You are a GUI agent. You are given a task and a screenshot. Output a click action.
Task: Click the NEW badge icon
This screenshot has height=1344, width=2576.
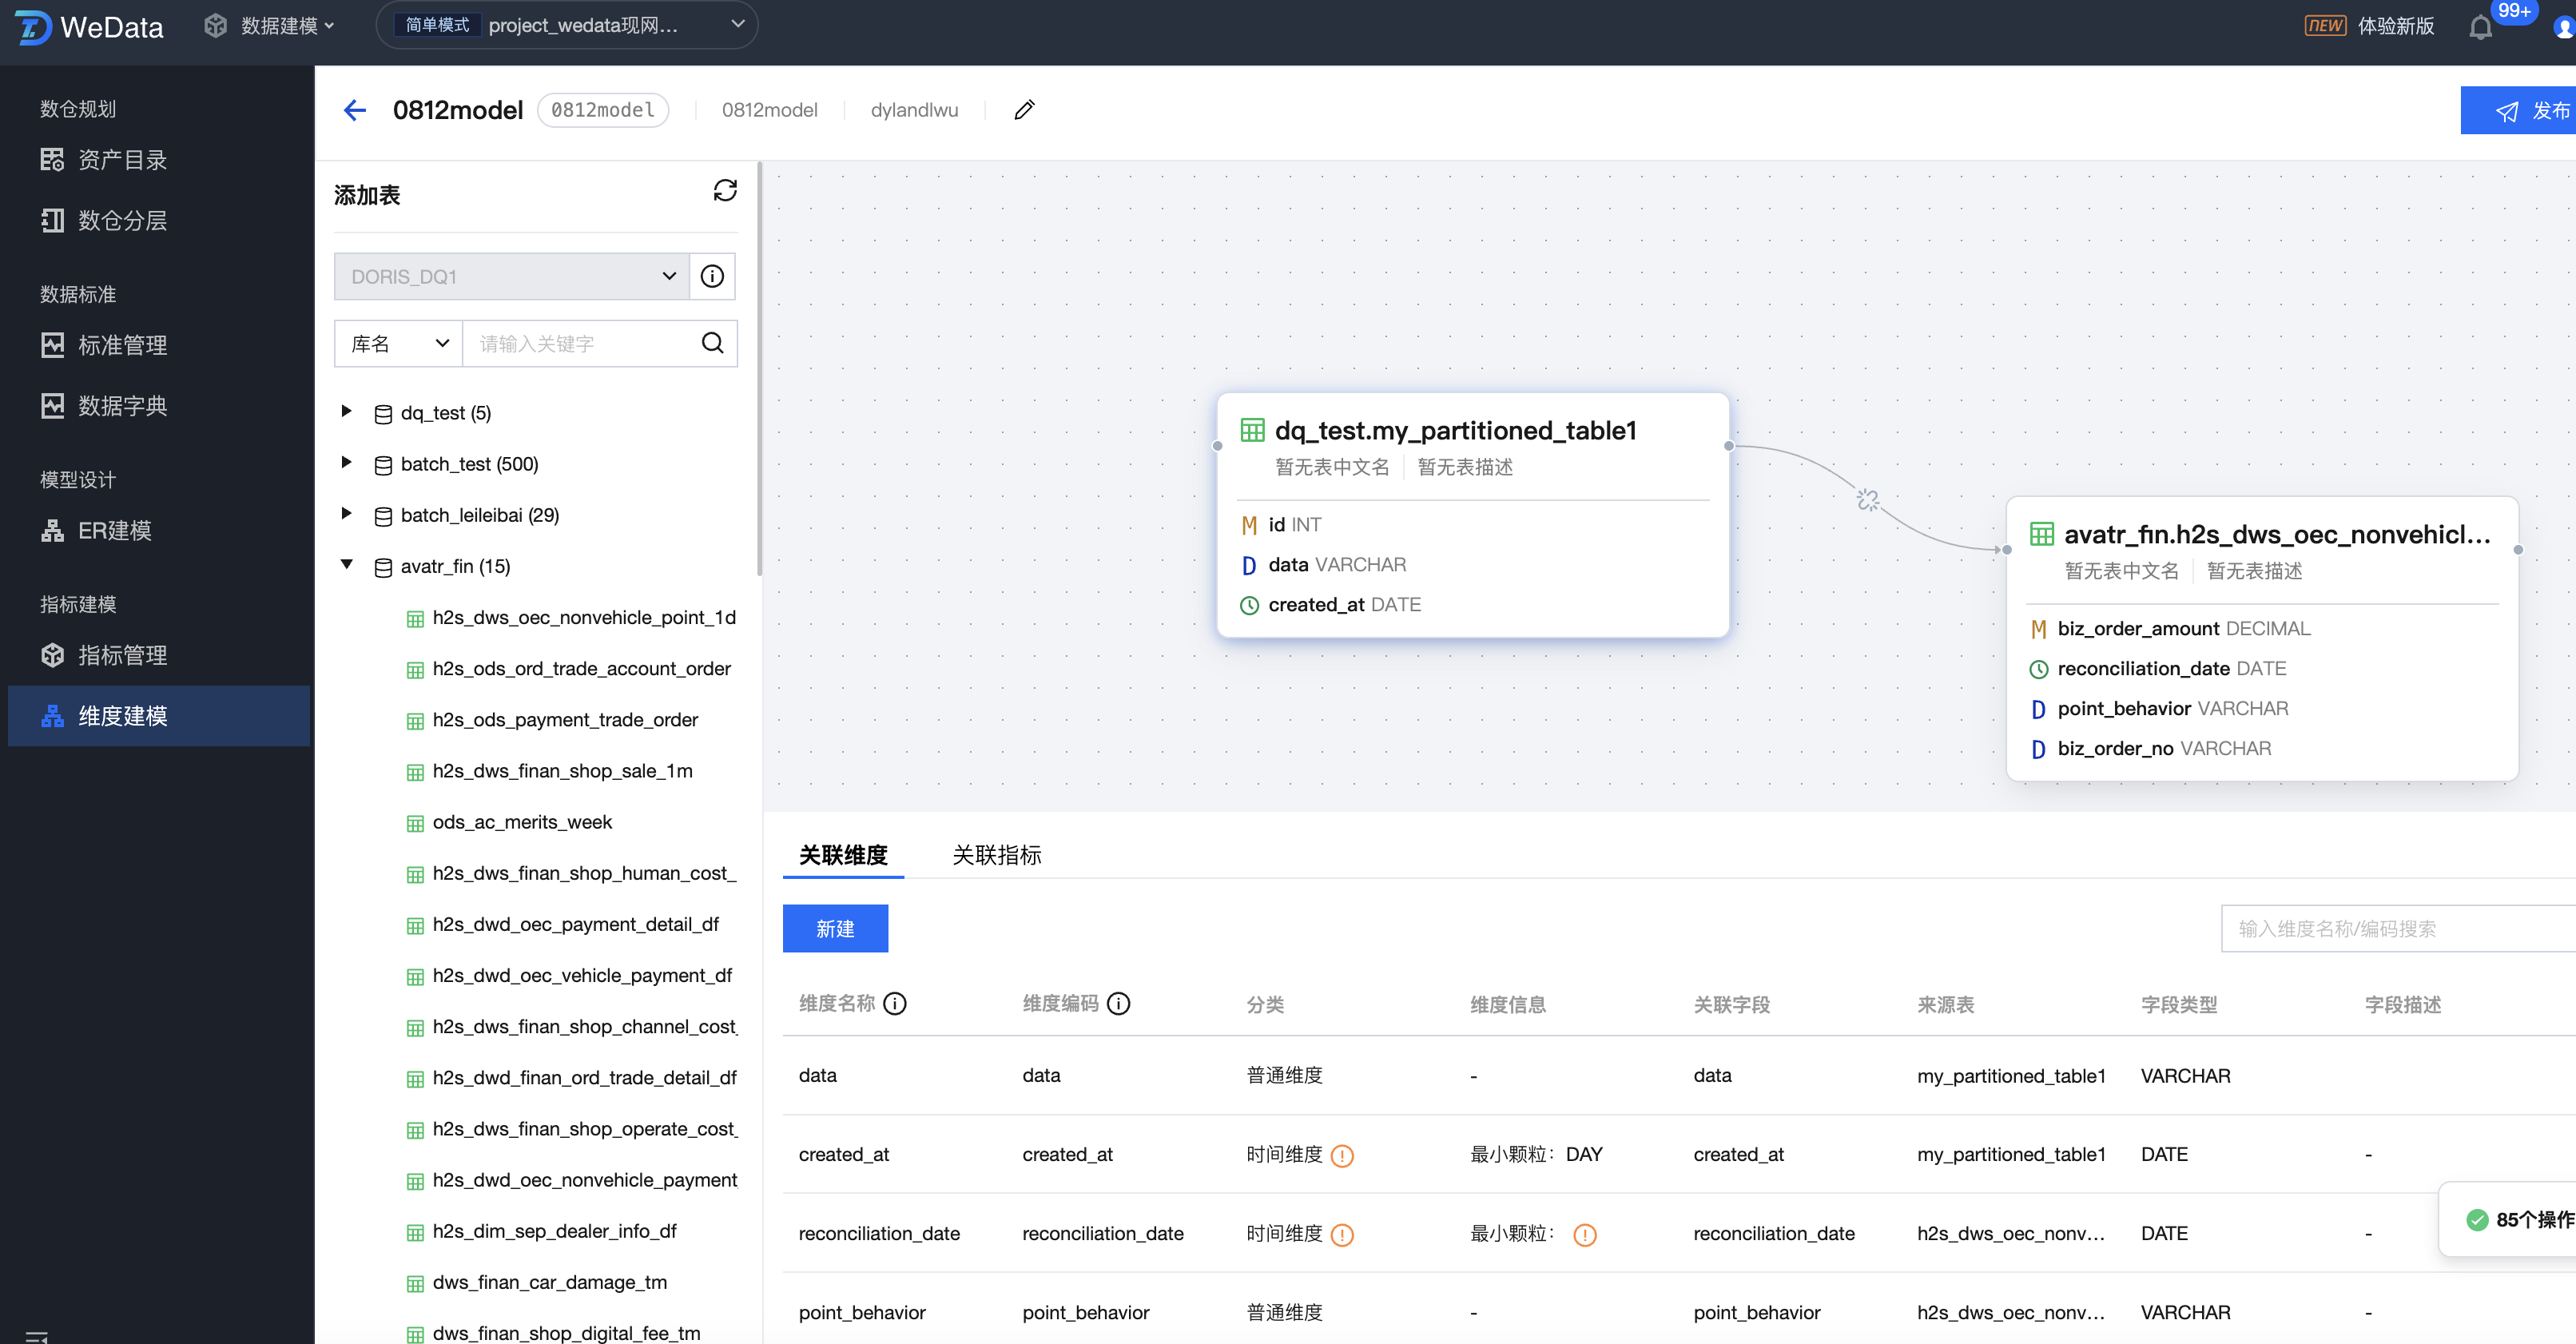[2325, 26]
